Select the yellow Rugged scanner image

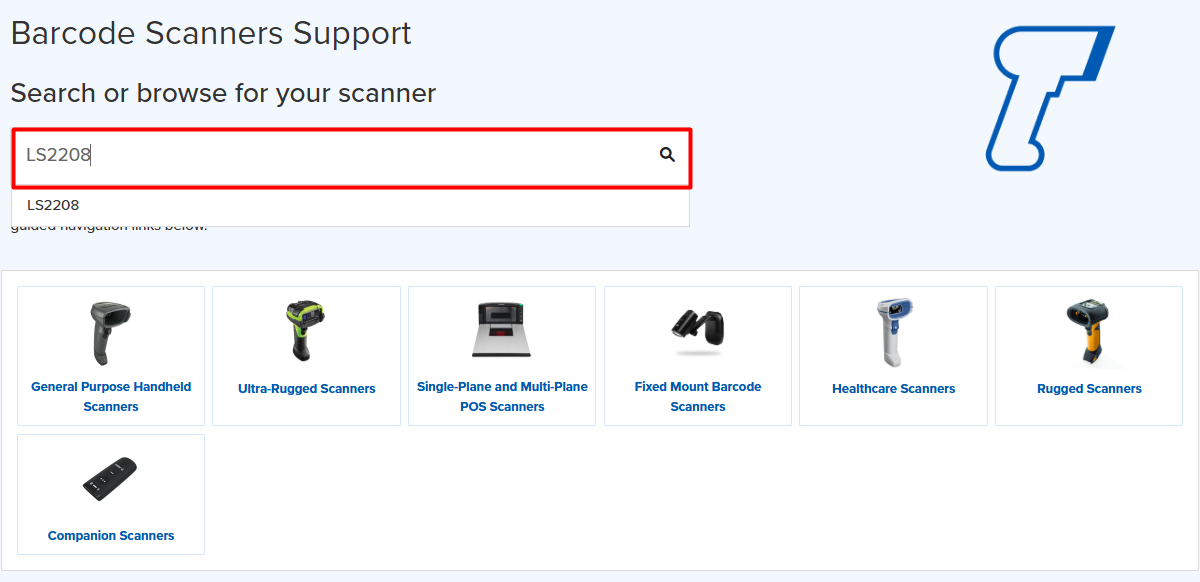[x=1088, y=332]
